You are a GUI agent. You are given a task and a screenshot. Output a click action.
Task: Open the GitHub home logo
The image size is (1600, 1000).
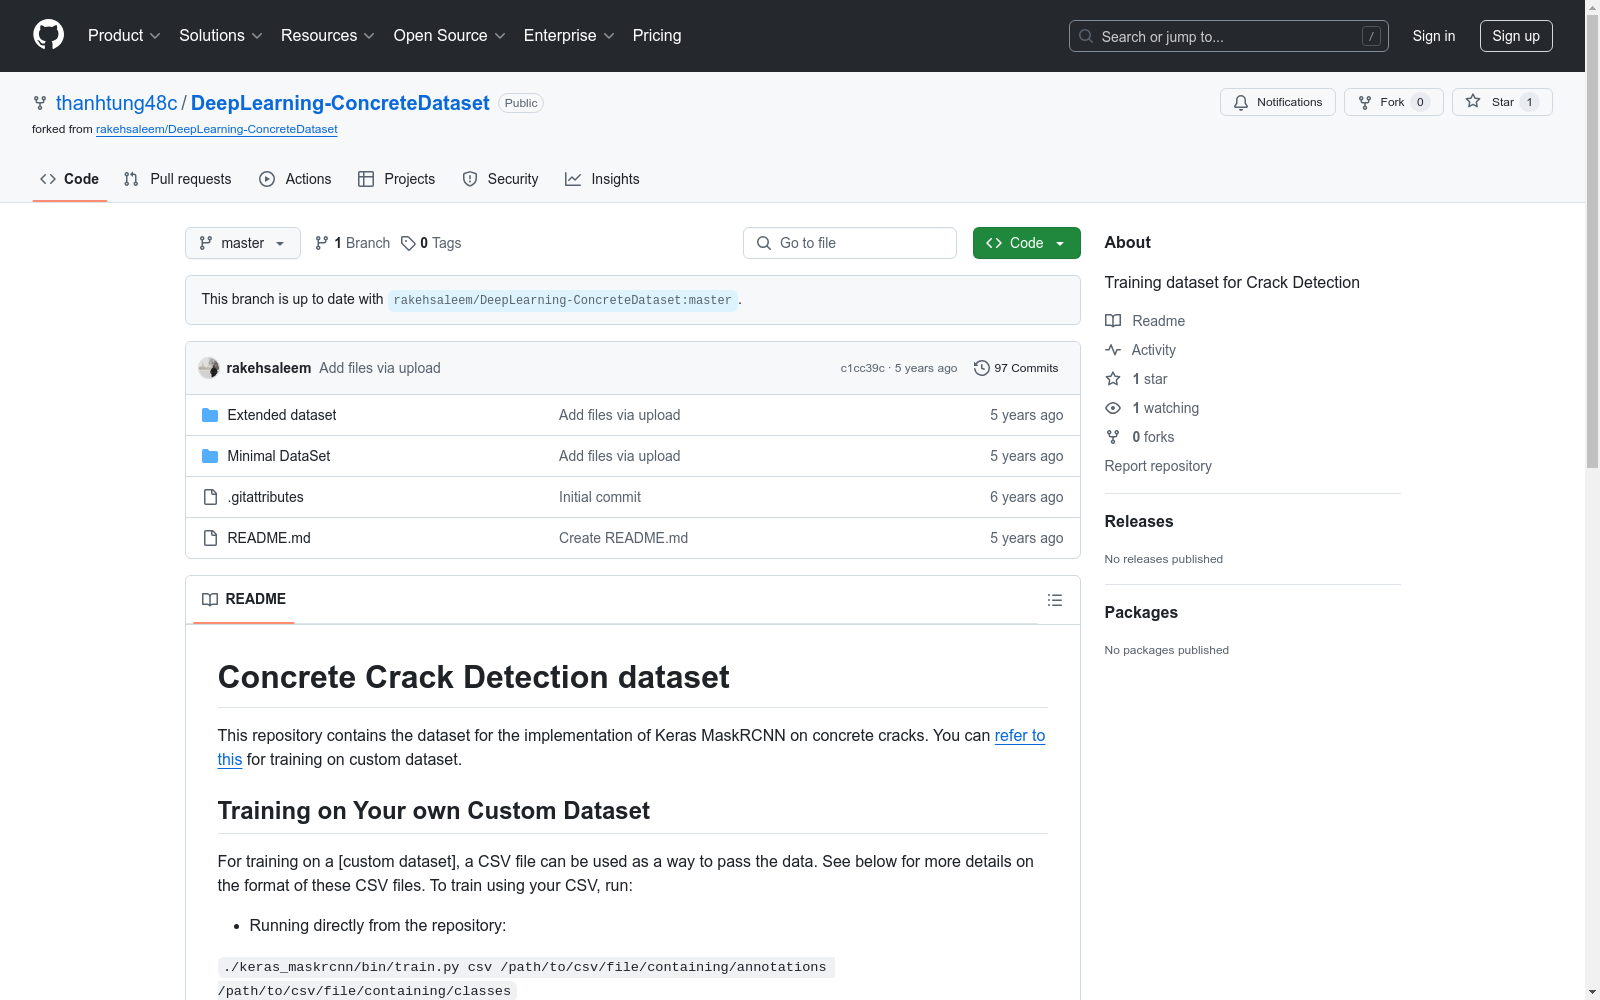[48, 35]
